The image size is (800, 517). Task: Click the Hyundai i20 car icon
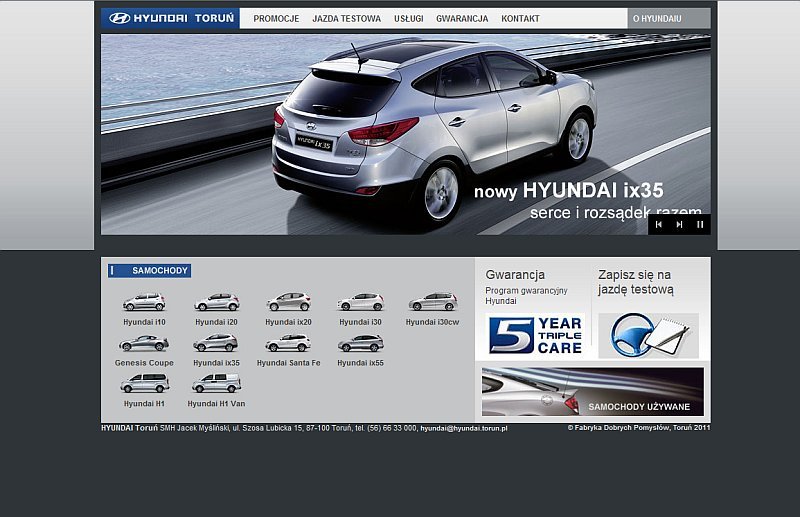tap(216, 302)
